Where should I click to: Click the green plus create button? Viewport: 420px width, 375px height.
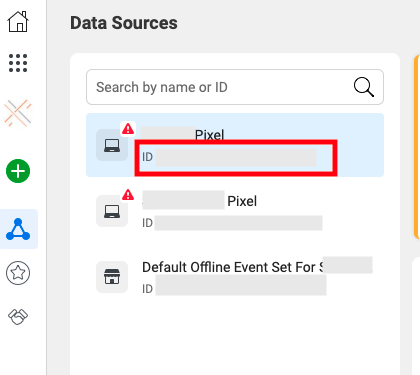(18, 171)
